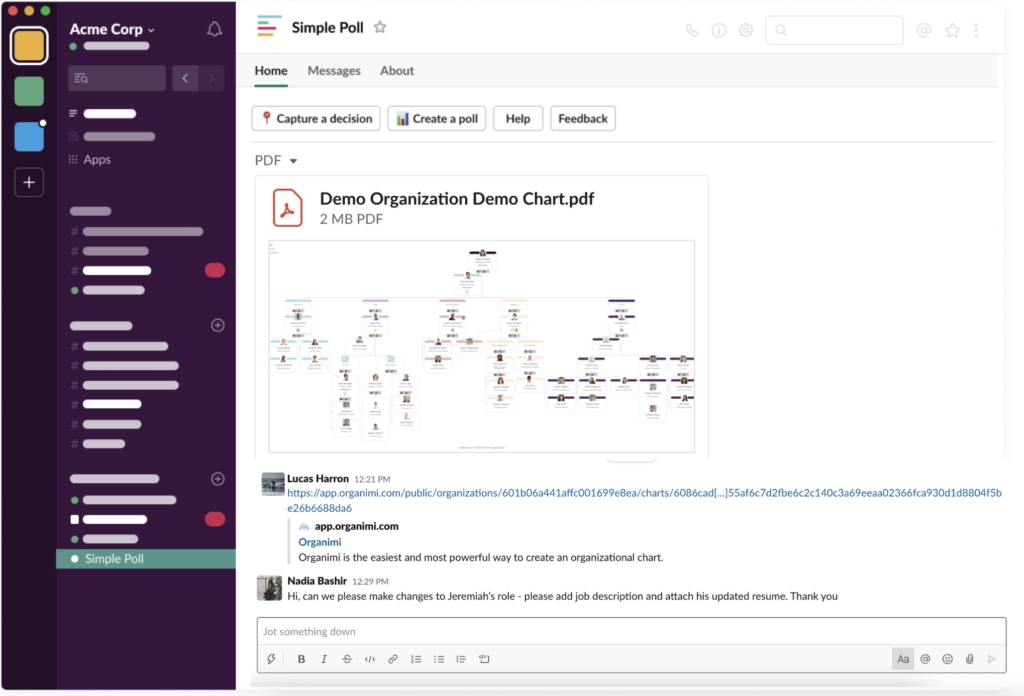Open direct message with red unread badge
The height and width of the screenshot is (696, 1024).
tap(147, 519)
